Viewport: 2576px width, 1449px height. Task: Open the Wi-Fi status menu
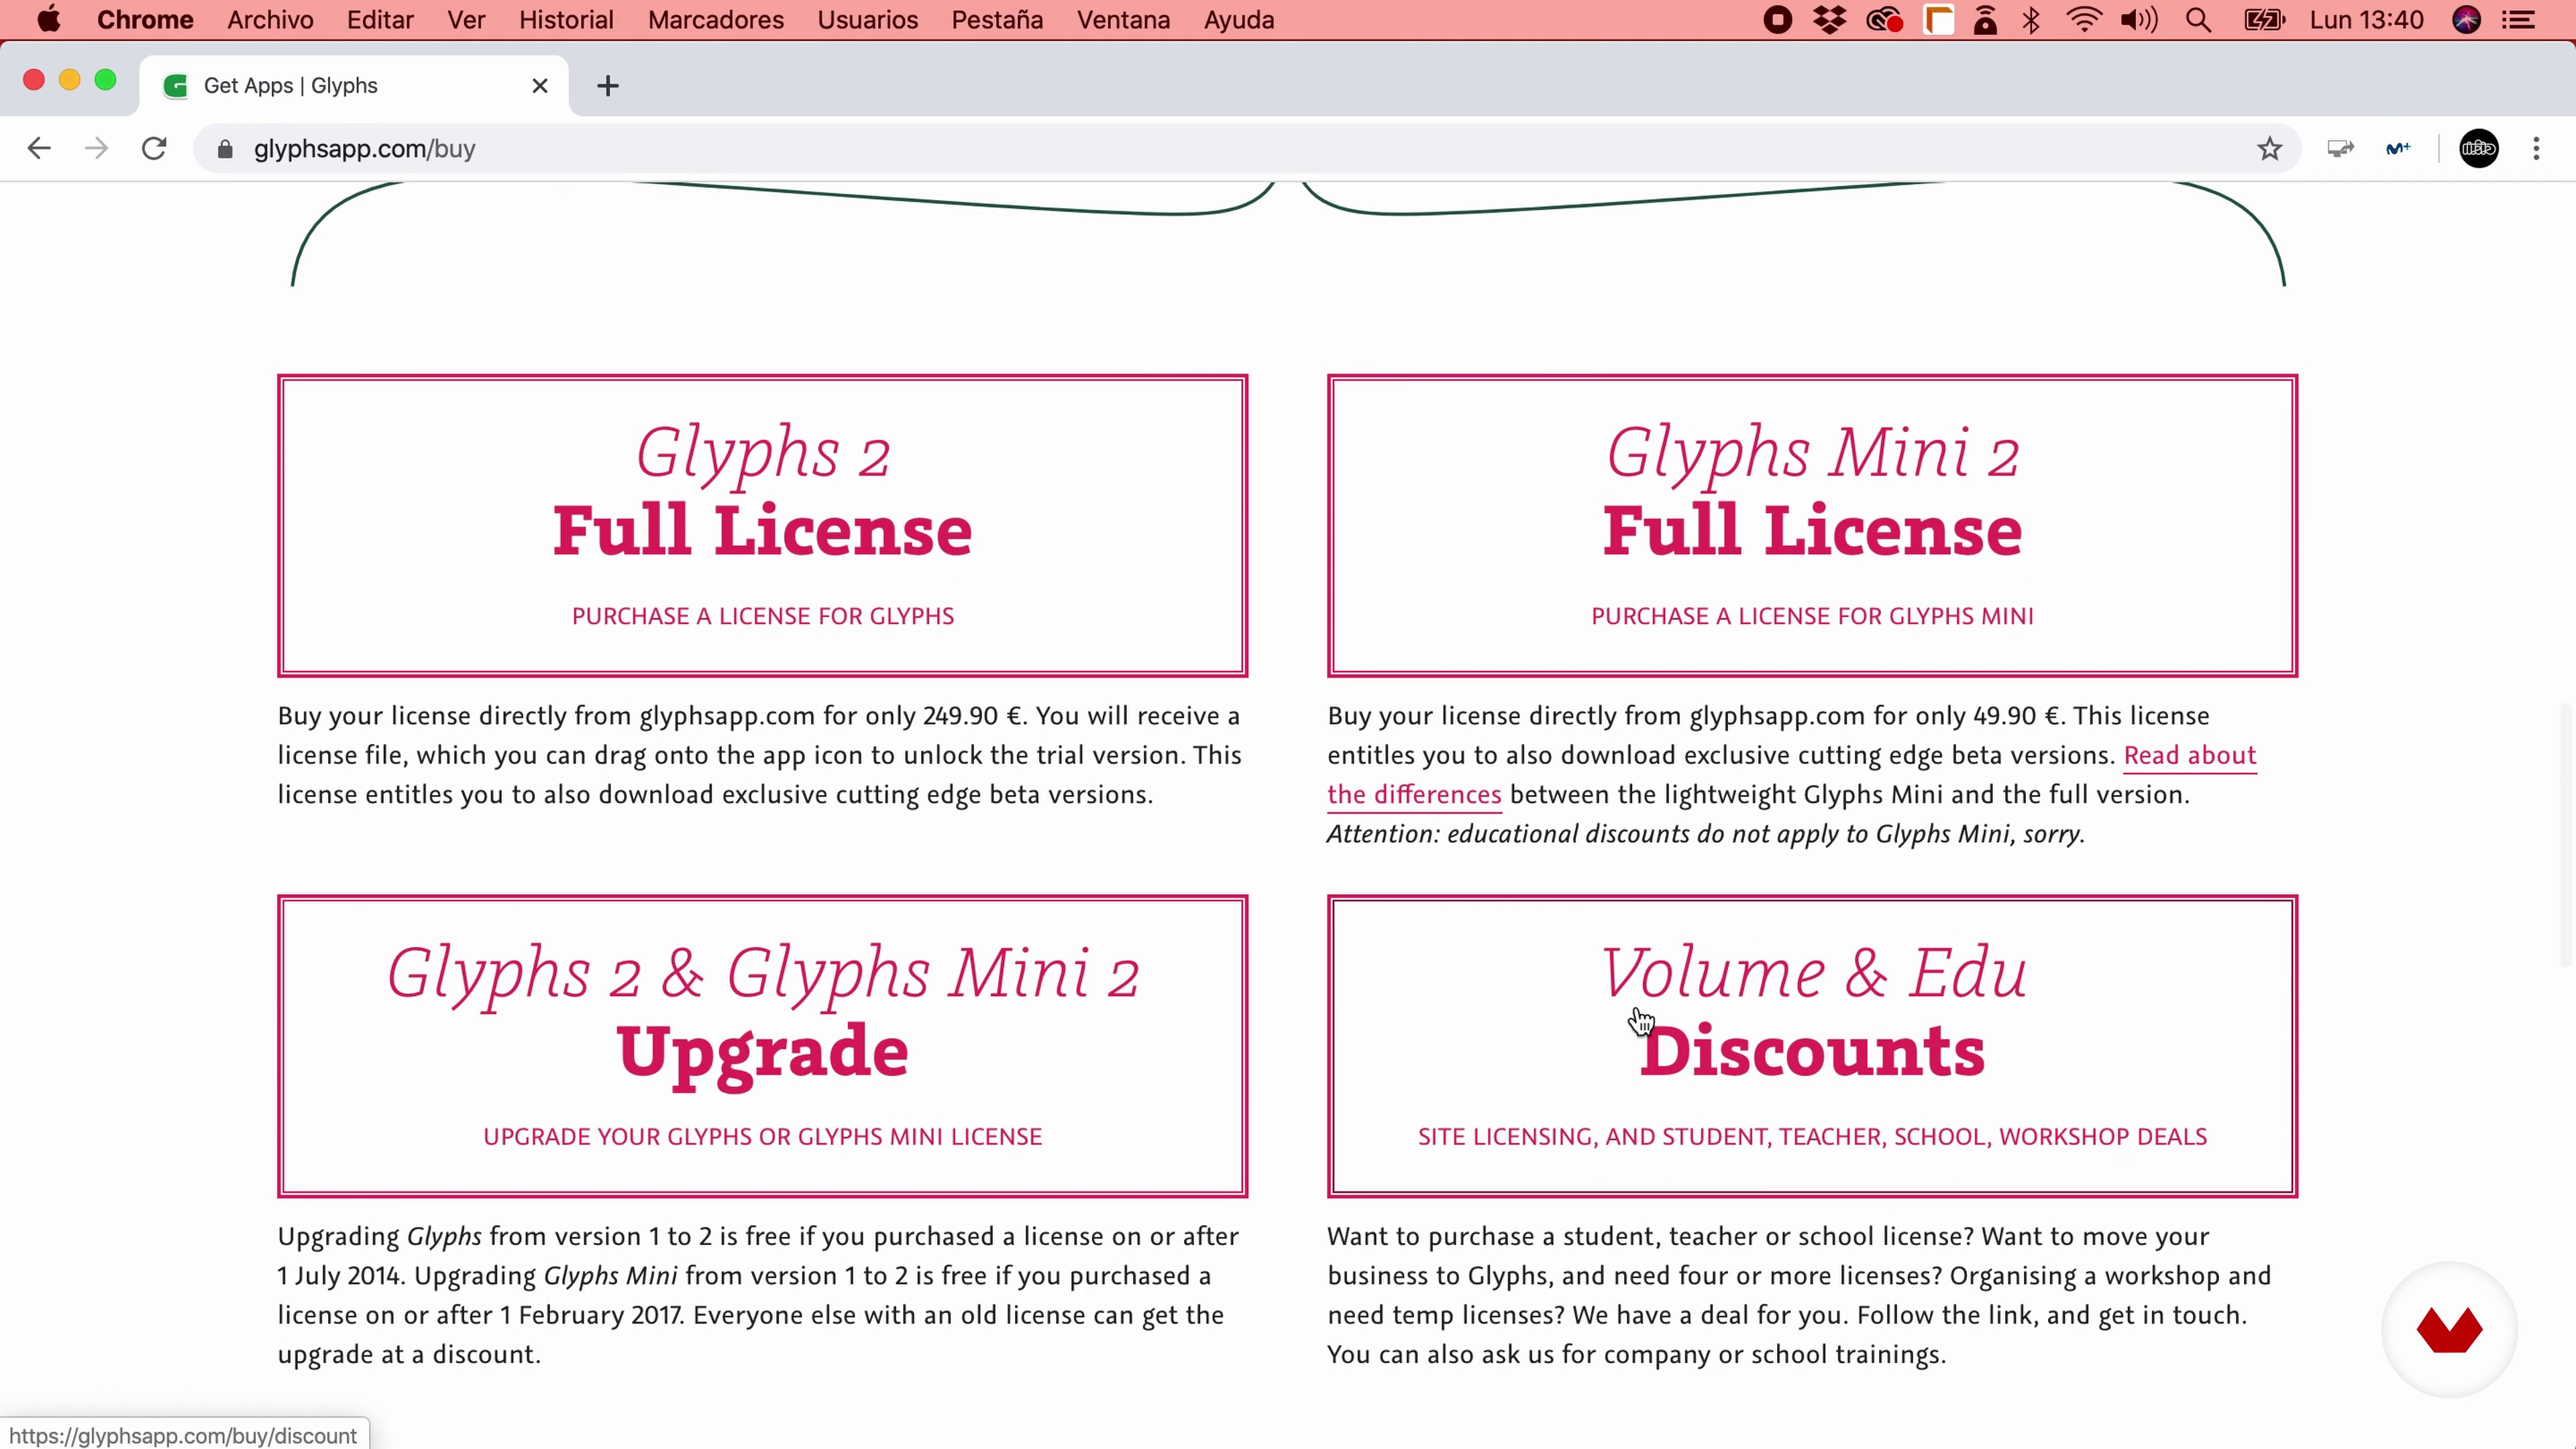(2083, 20)
